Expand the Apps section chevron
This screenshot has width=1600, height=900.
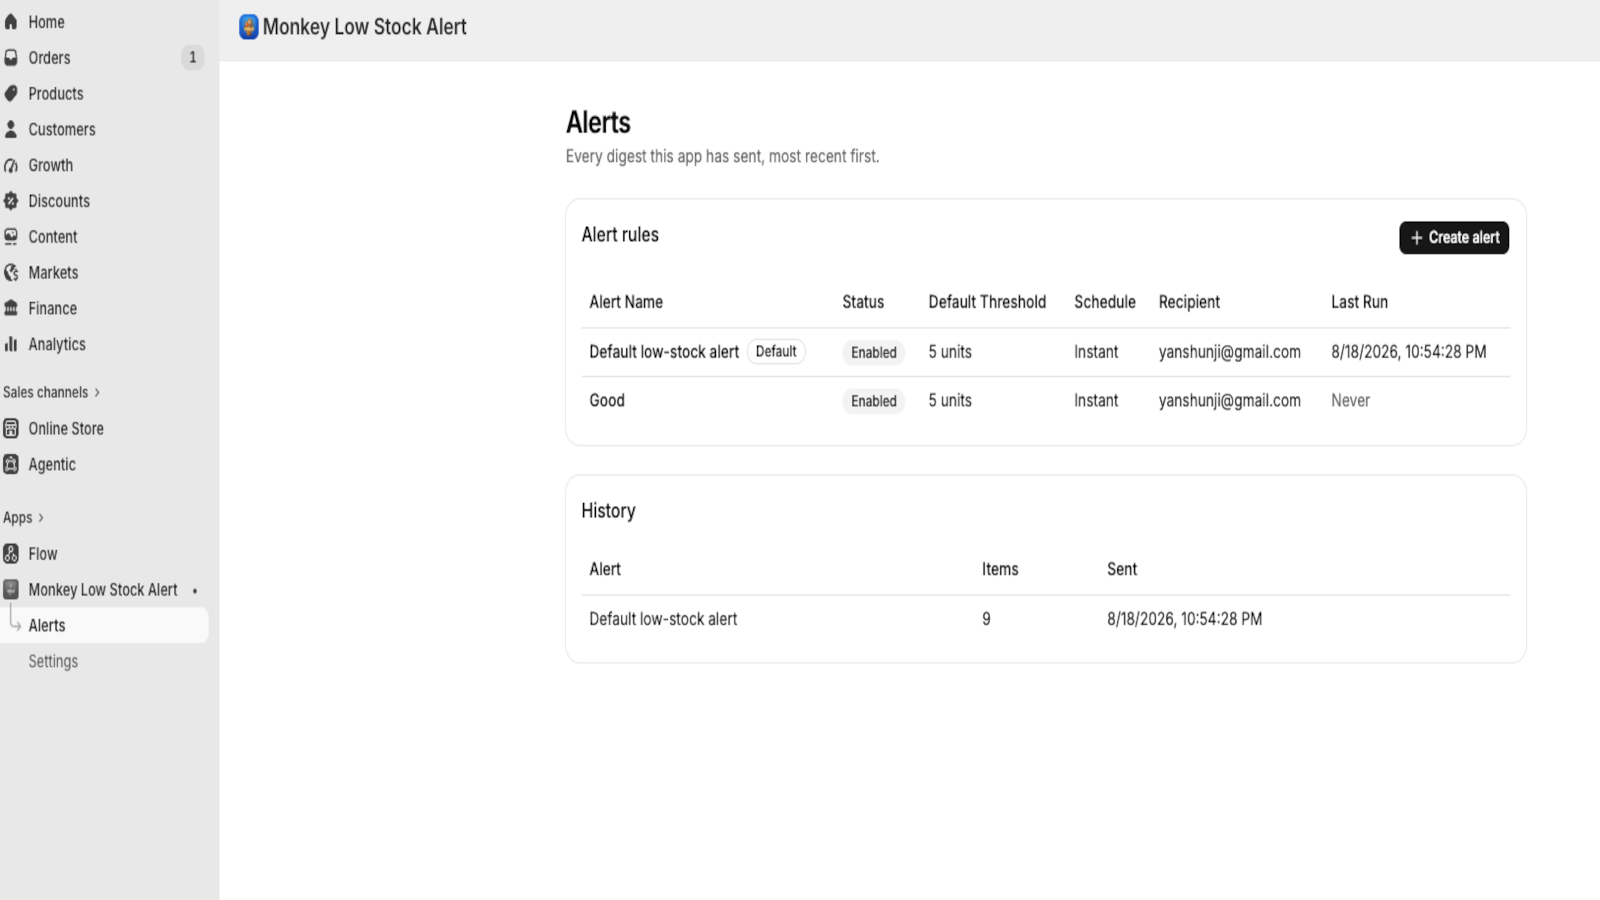point(41,518)
